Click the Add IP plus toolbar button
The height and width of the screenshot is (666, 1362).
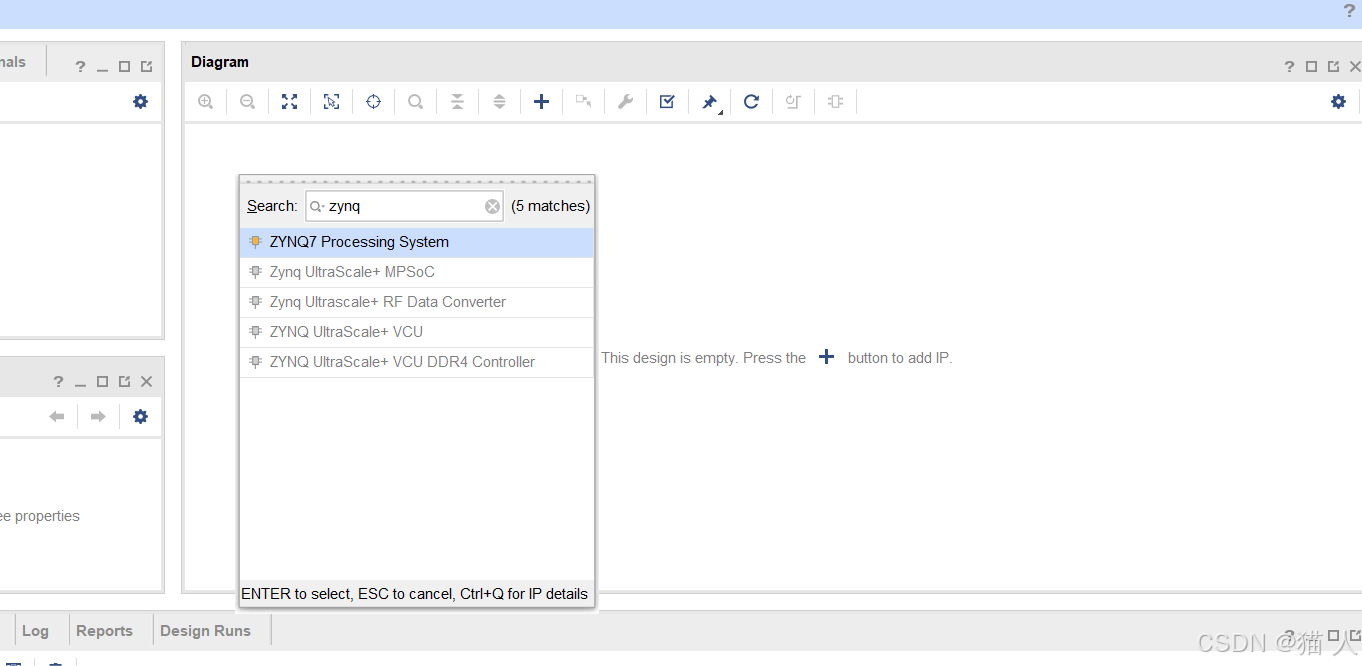pyautogui.click(x=542, y=101)
